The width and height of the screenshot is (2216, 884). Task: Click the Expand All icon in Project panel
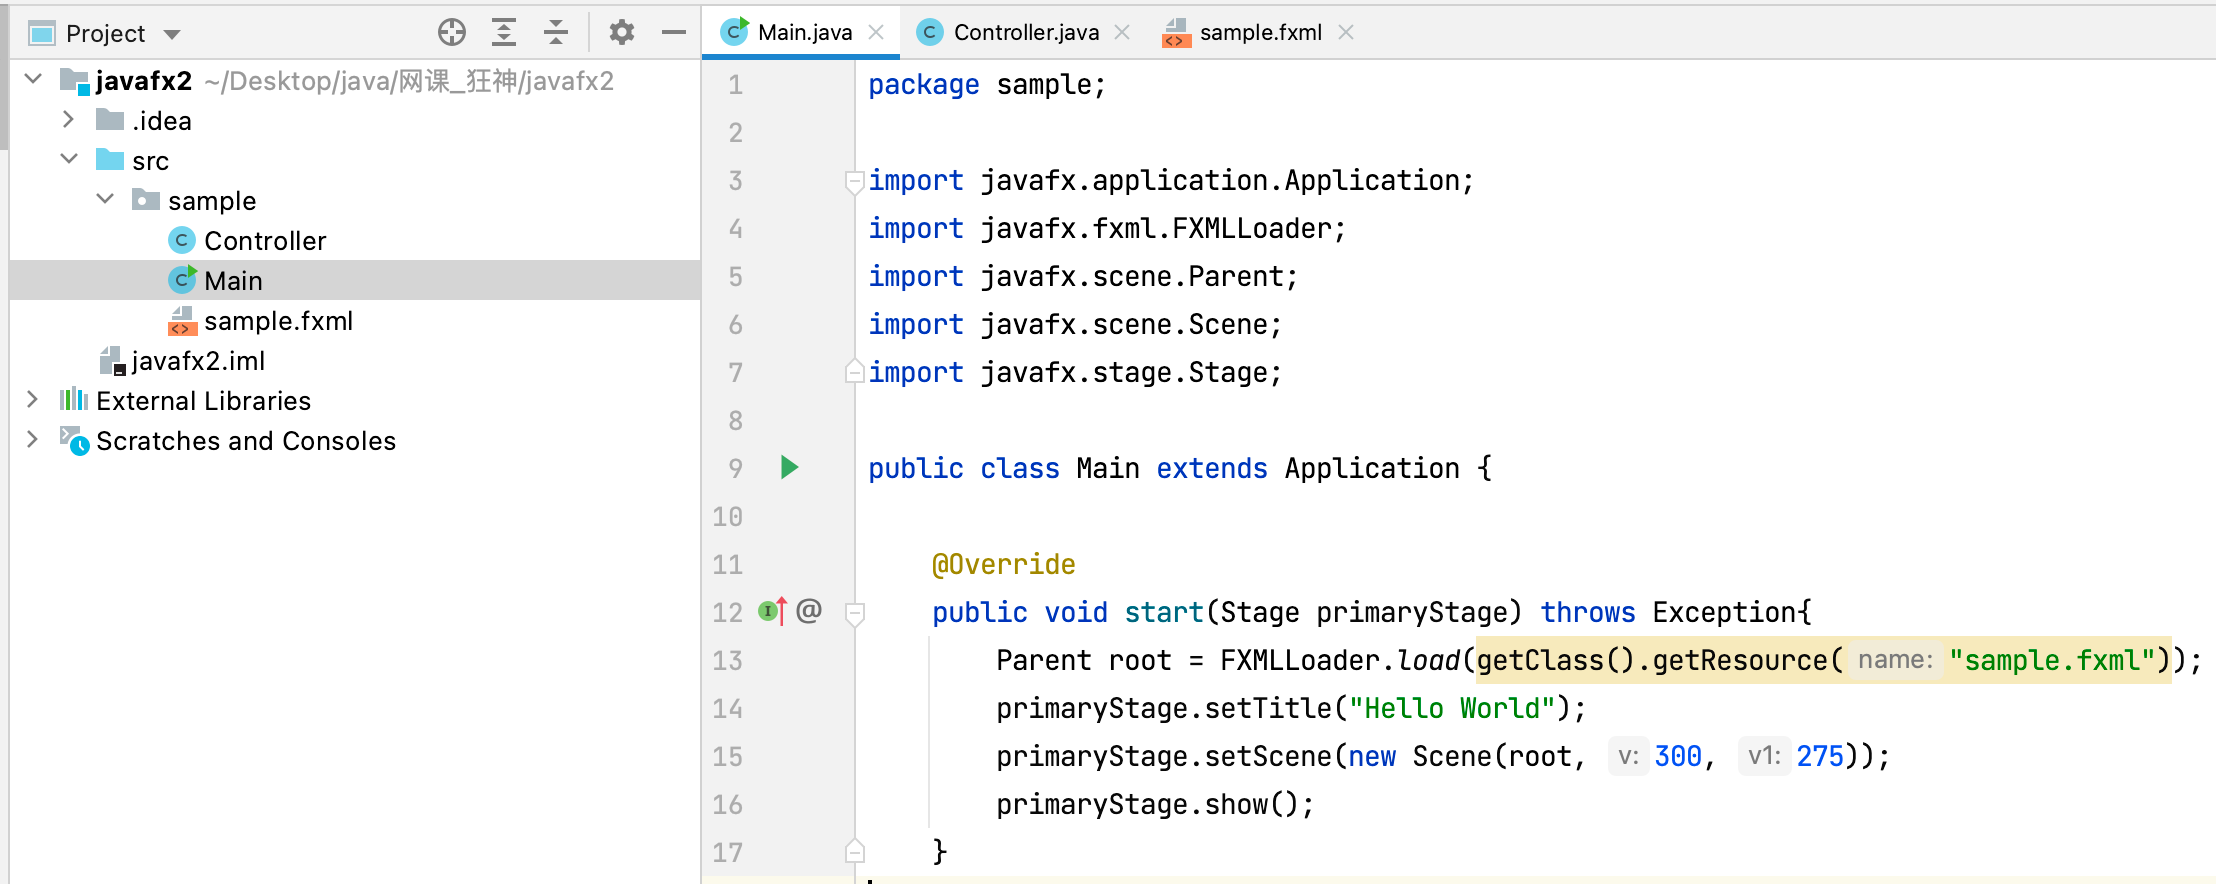point(504,33)
